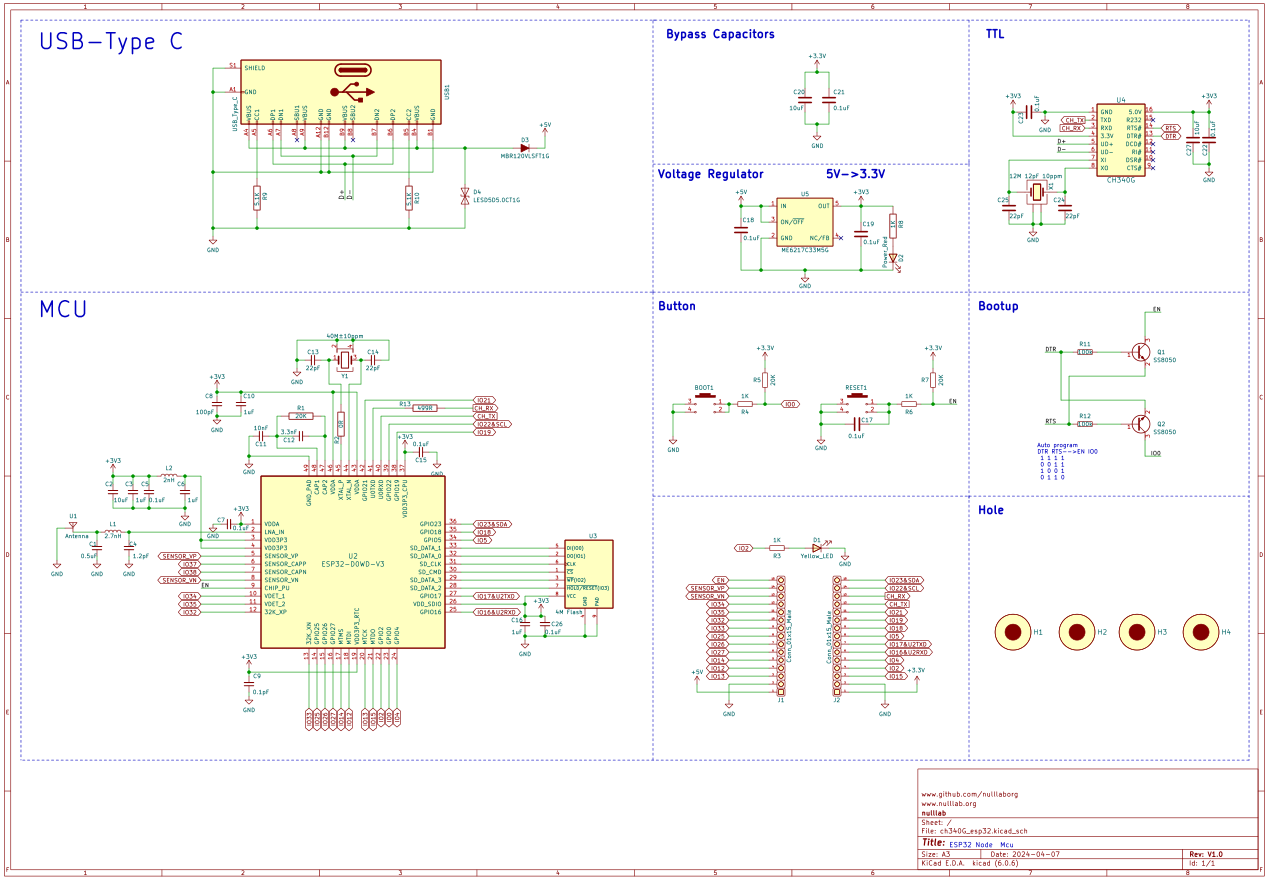This screenshot has width=1271, height=881.
Task: Click the +5V power symbol beside D3
Action: click(x=545, y=128)
